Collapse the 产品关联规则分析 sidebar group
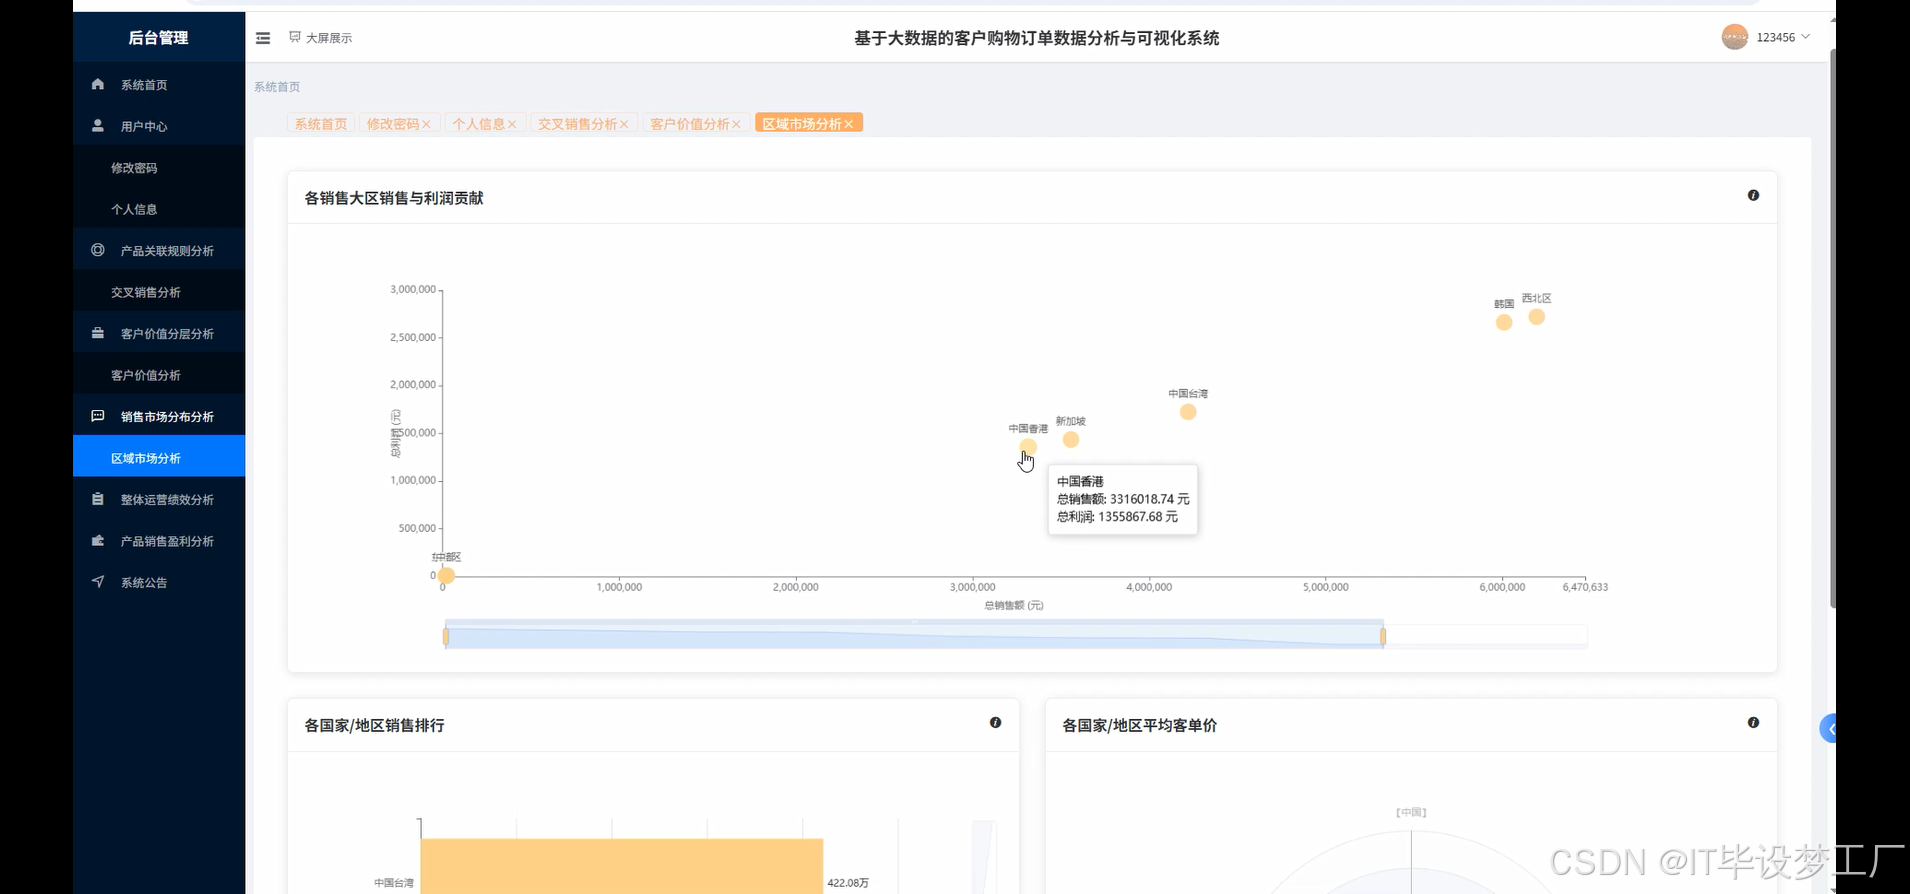The height and width of the screenshot is (894, 1910). [x=159, y=250]
